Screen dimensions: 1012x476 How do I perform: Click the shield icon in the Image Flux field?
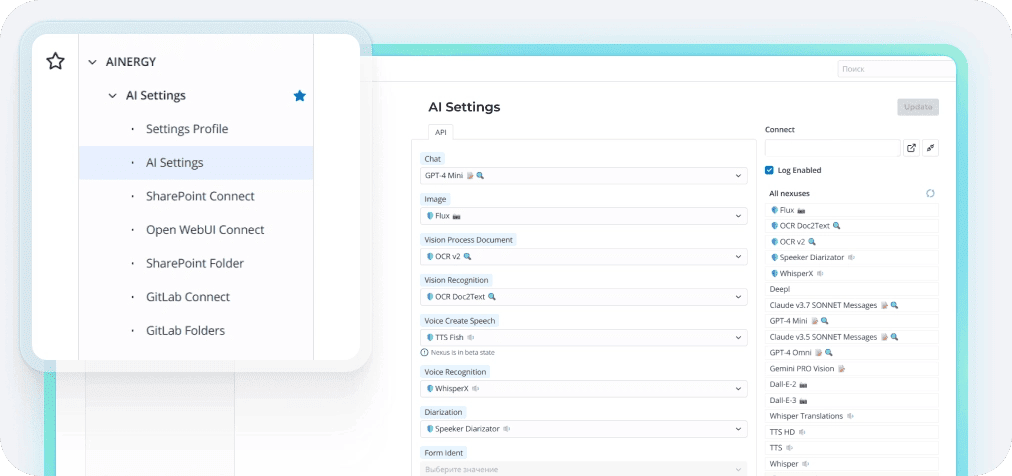(429, 216)
